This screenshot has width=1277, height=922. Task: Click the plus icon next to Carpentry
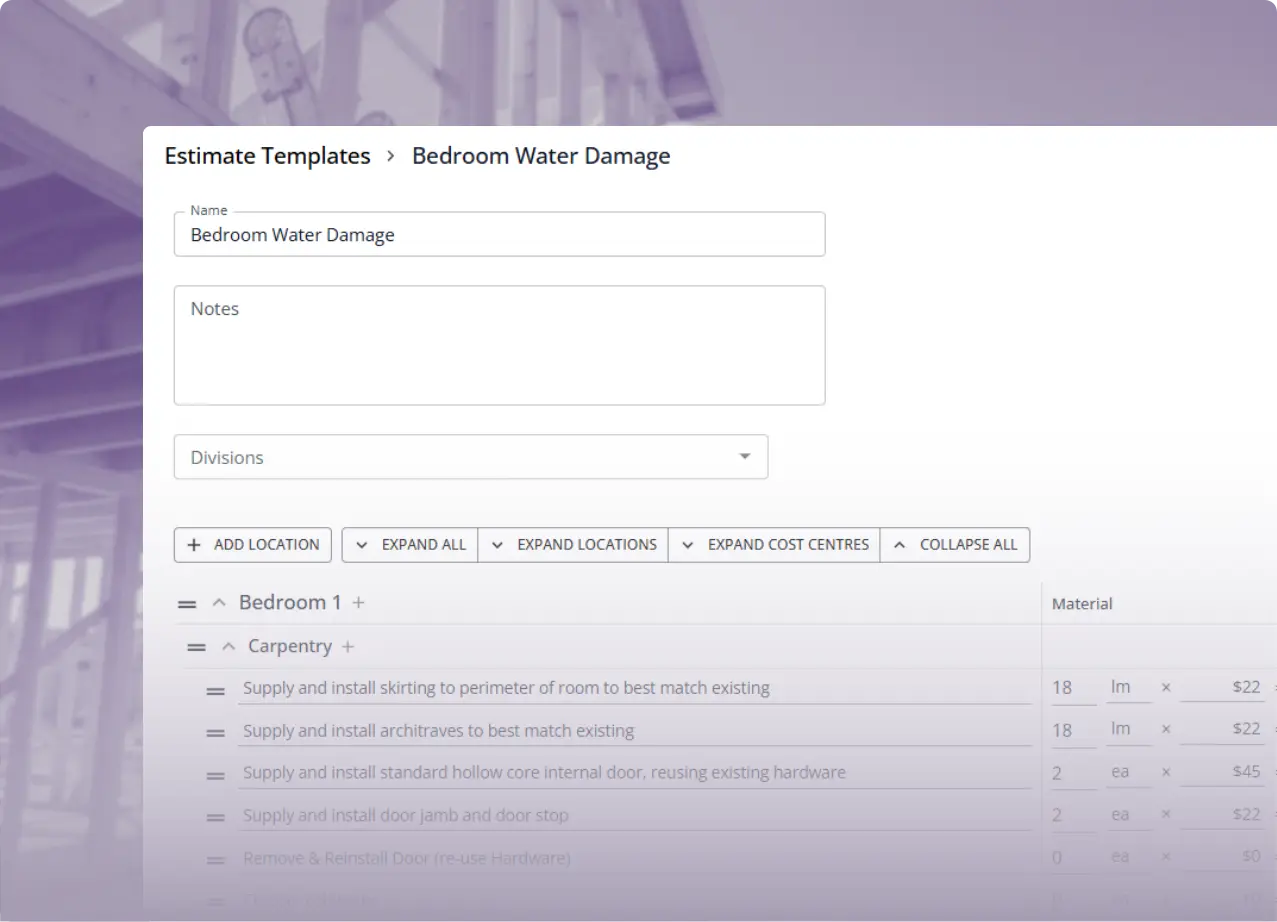click(348, 647)
